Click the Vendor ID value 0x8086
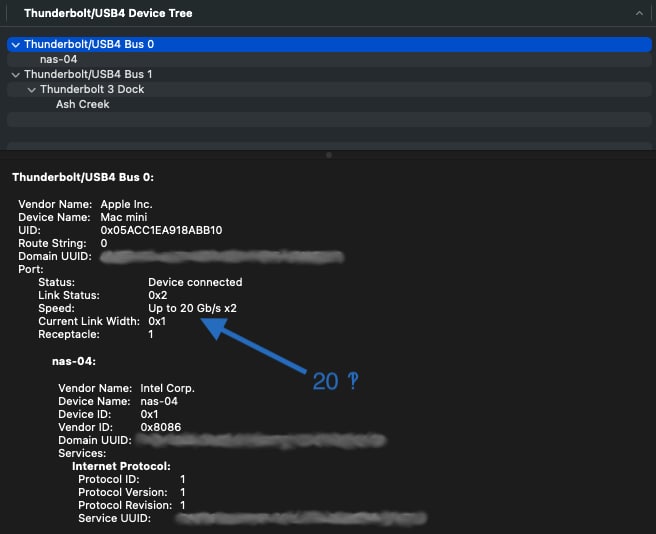This screenshot has height=534, width=656. 161,427
